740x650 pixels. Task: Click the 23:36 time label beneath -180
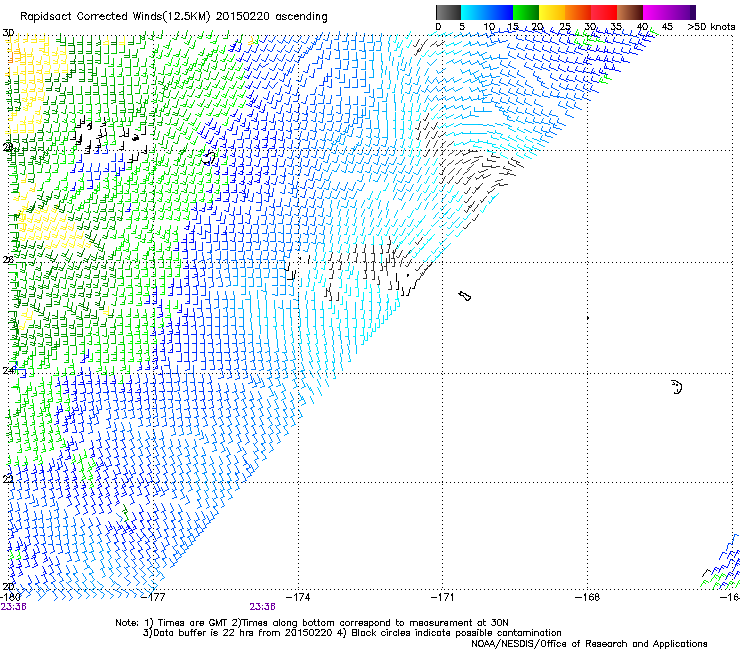click(x=13, y=607)
